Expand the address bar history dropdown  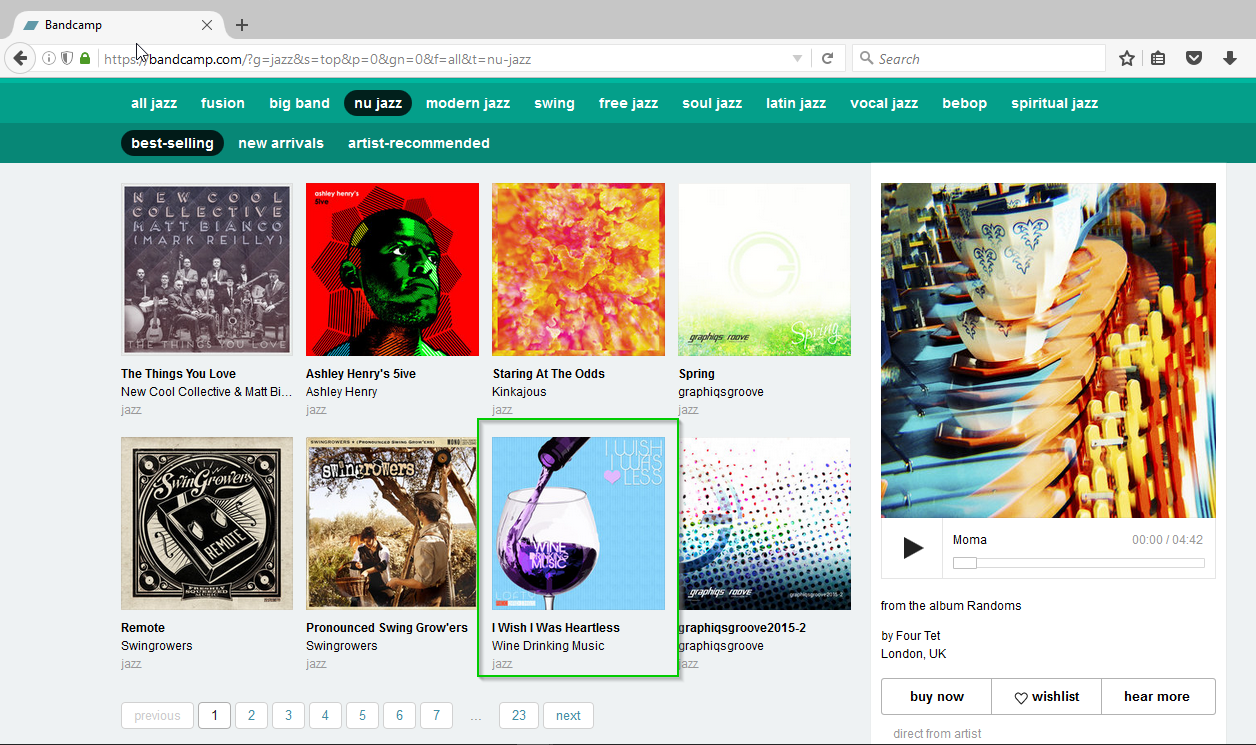(x=797, y=59)
